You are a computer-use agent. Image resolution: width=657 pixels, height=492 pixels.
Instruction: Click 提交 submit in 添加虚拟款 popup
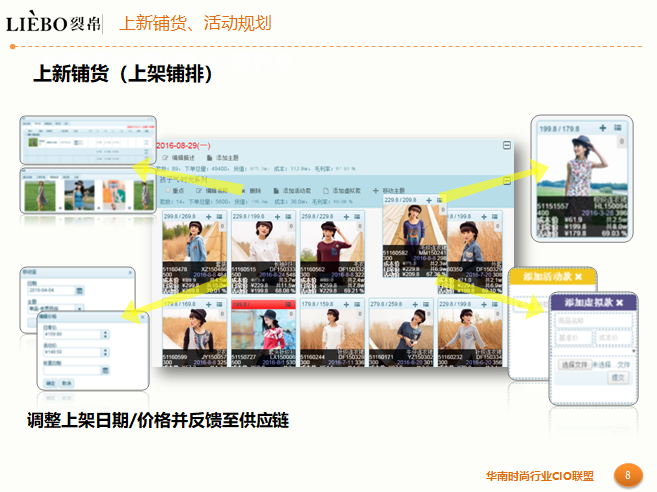tap(618, 378)
